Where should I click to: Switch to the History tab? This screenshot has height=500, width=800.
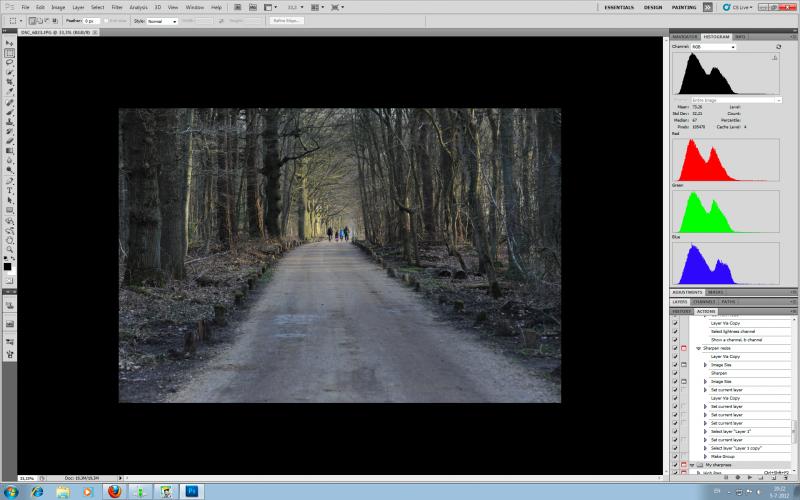[681, 311]
